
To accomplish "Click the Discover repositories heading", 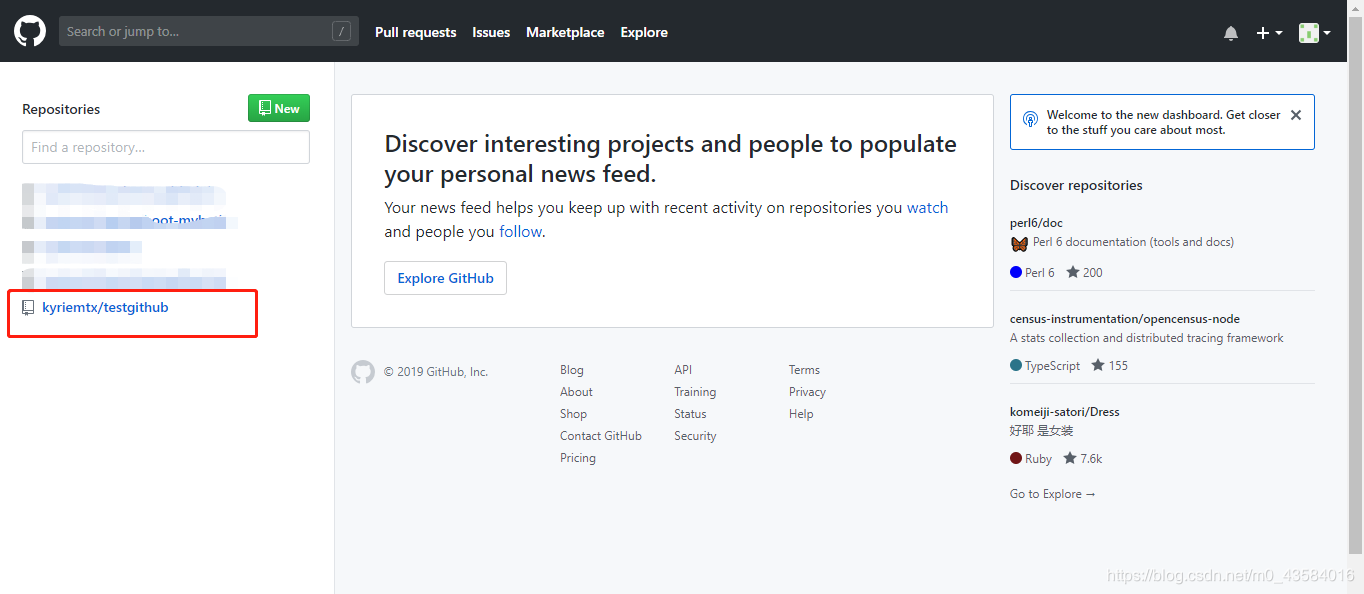I will click(1076, 185).
